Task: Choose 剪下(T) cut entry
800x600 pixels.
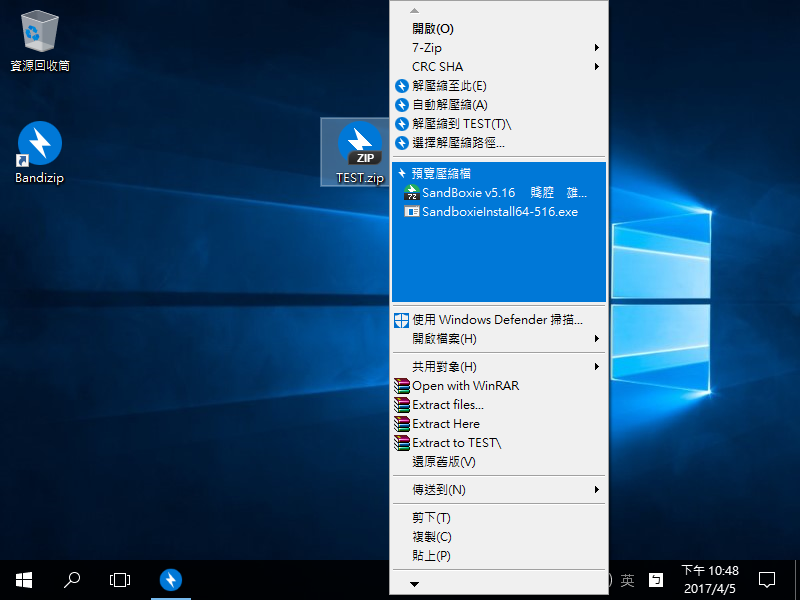Action: (x=499, y=517)
